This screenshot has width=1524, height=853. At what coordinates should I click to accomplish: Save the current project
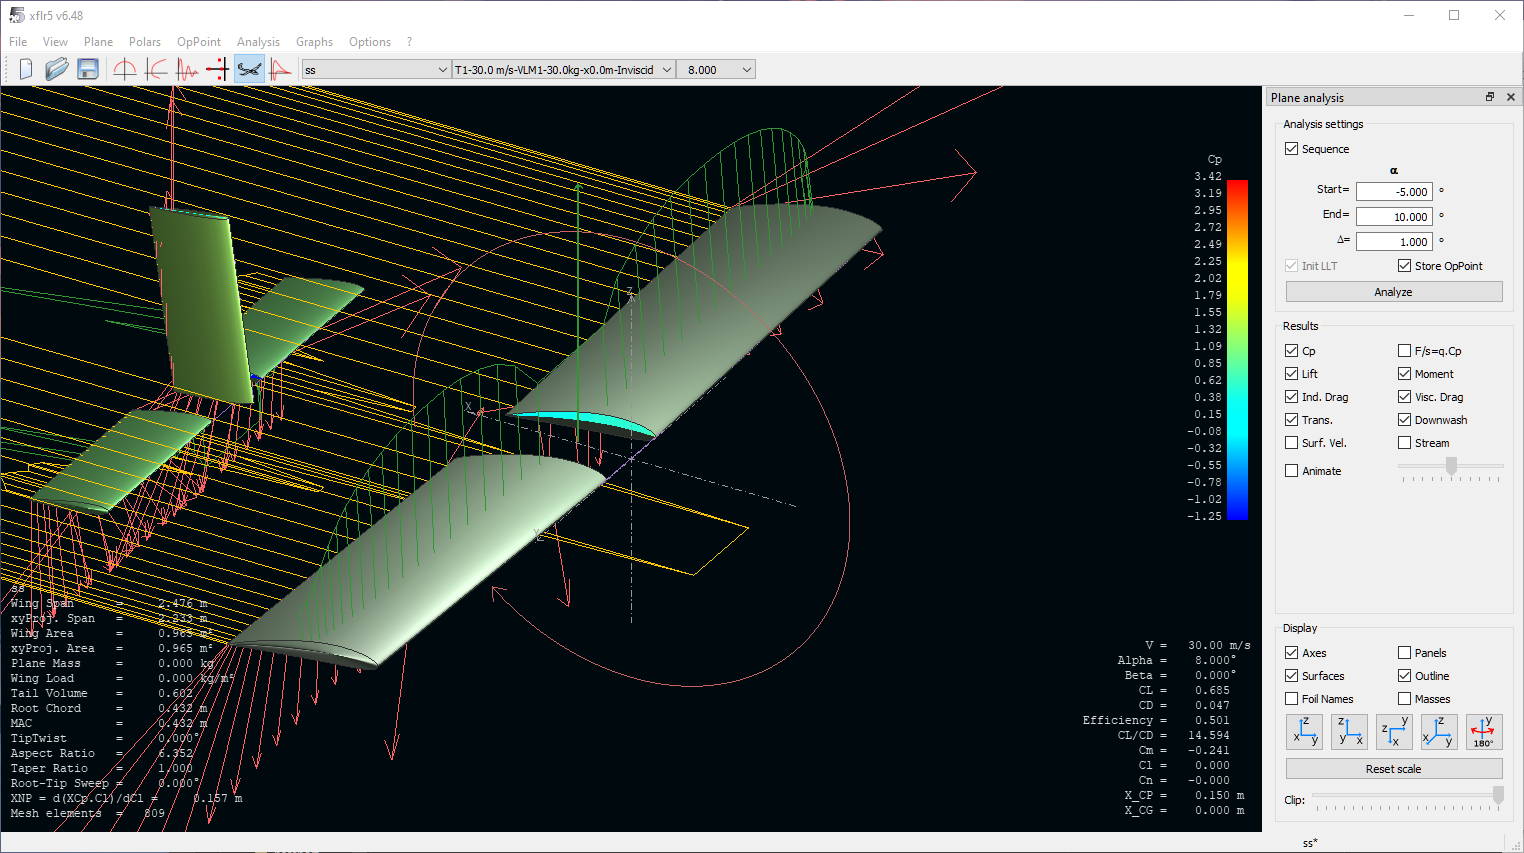point(88,69)
